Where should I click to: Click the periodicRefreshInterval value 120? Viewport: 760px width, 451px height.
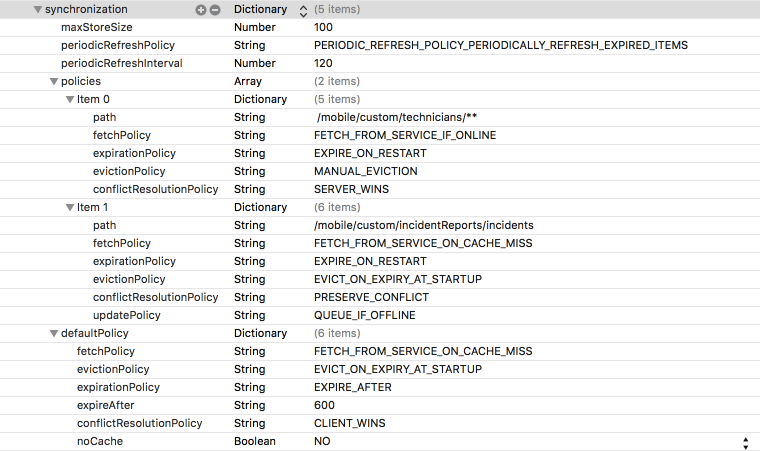click(x=323, y=63)
